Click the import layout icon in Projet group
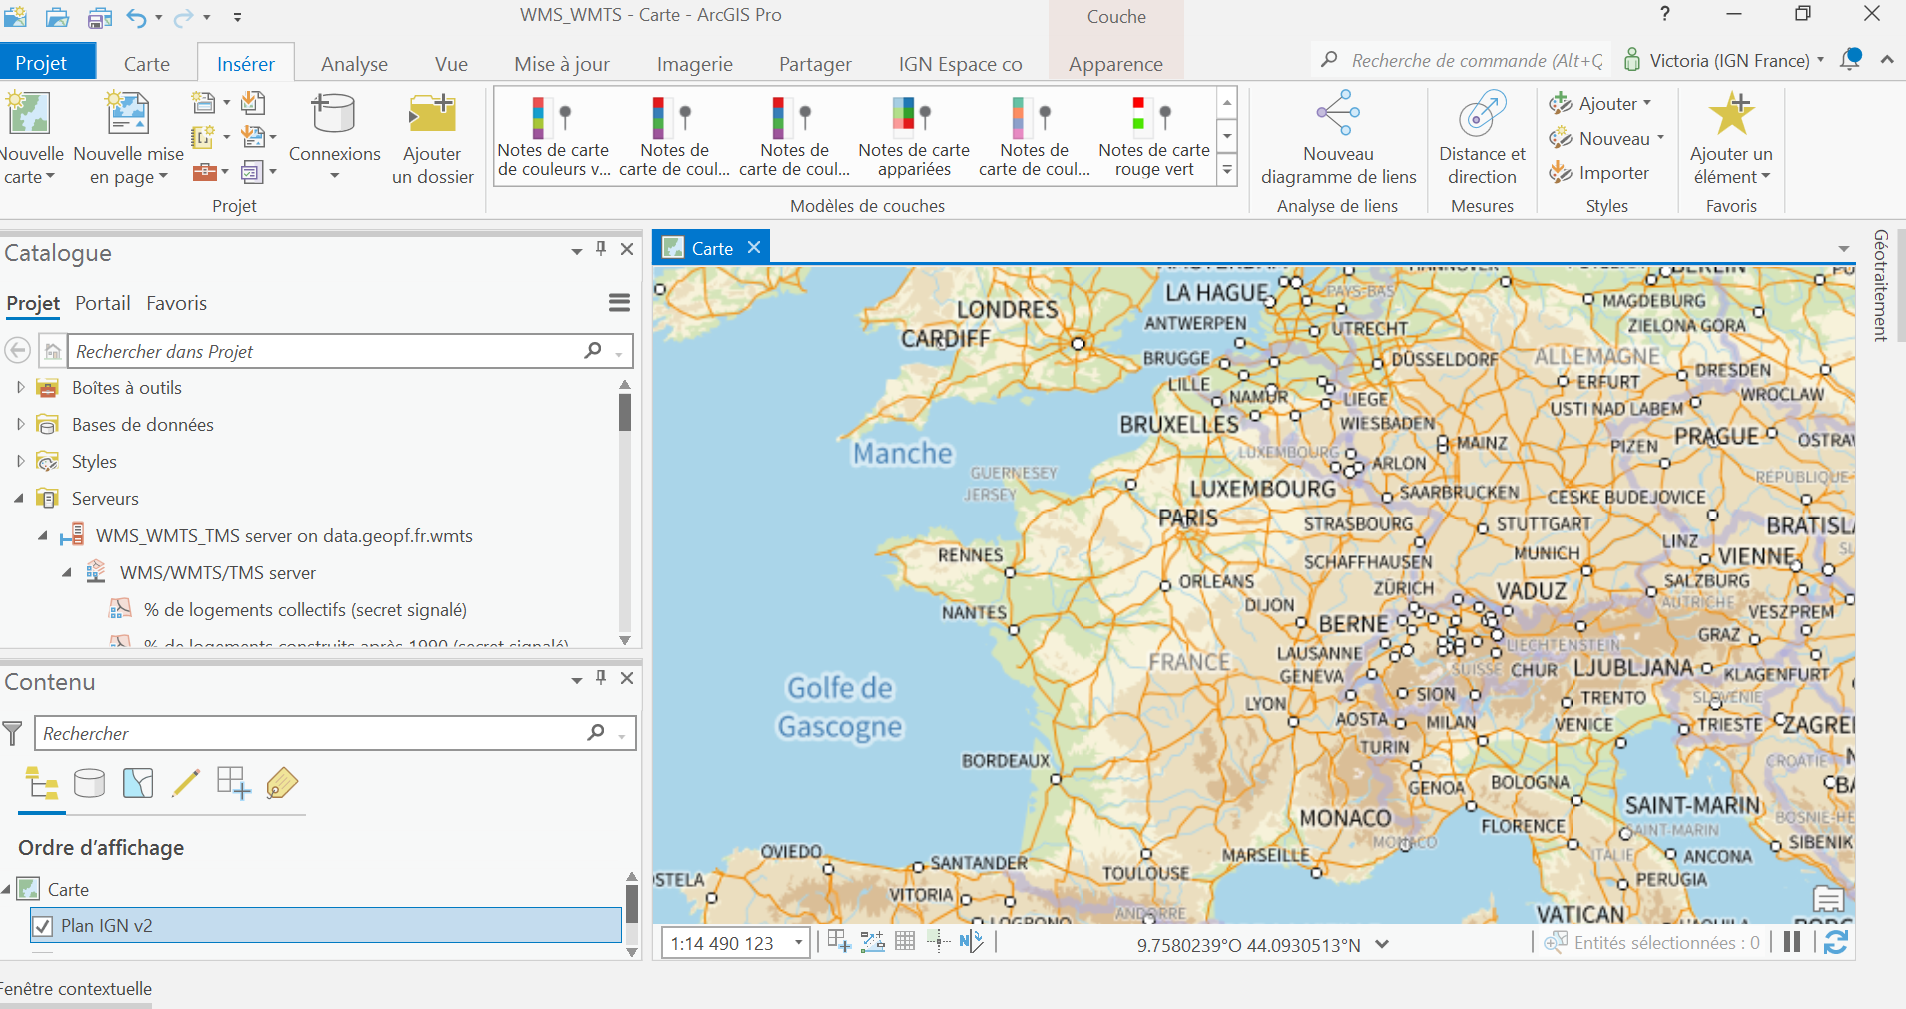Viewport: 1906px width, 1009px height. click(253, 137)
